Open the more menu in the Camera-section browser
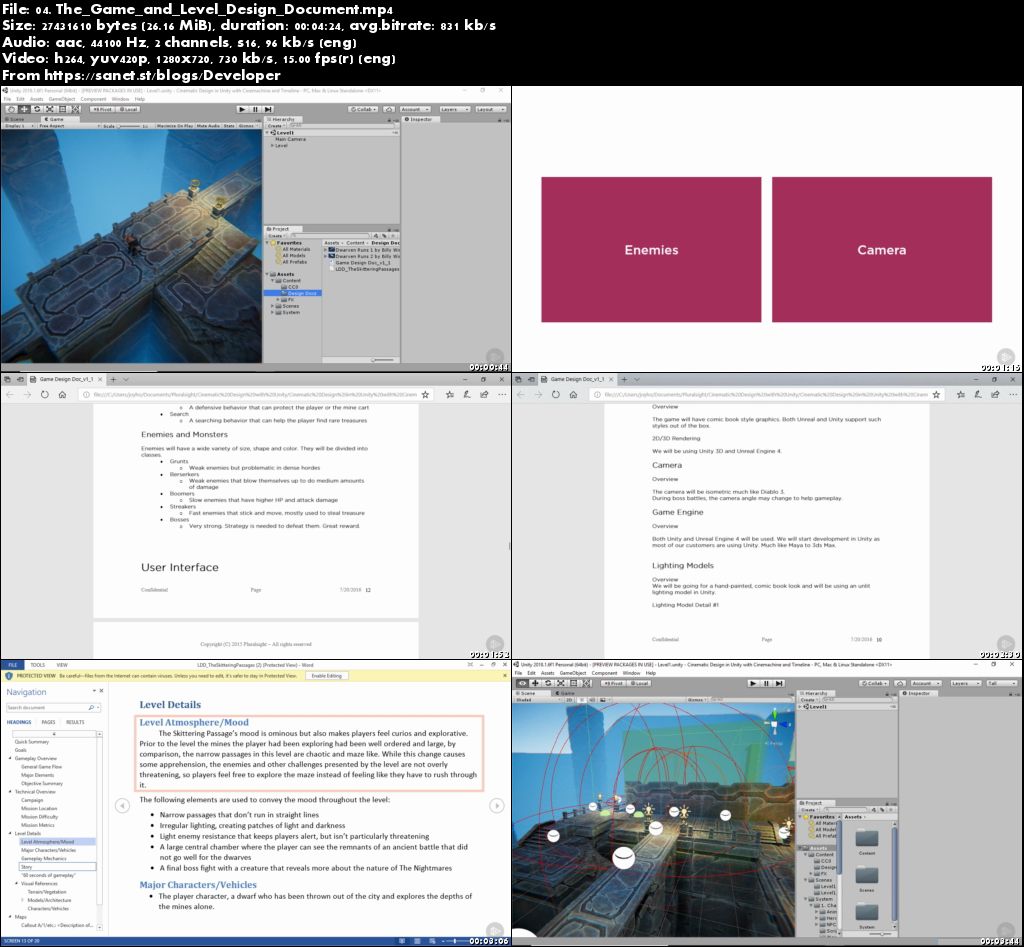Screen dimensions: 1024x947 coord(1012,394)
